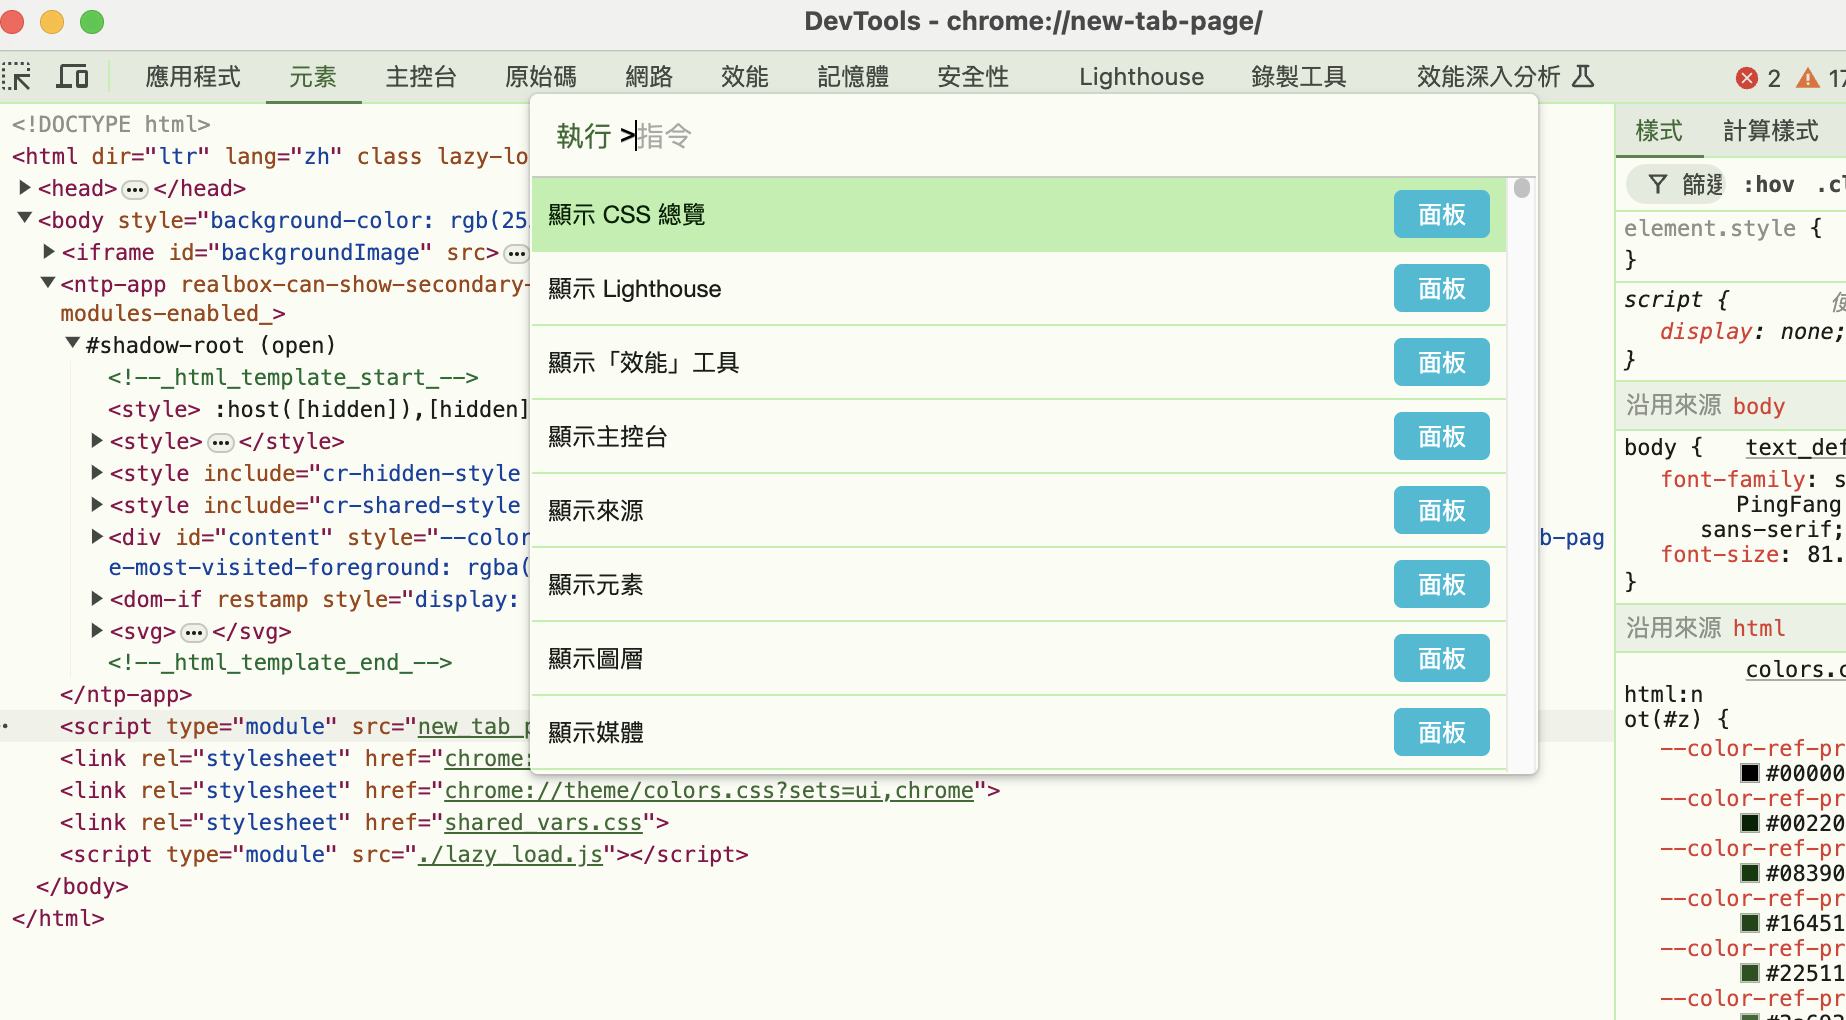Expand the cr-hidden-style style node
Viewport: 1846px width, 1020px height.
click(97, 472)
